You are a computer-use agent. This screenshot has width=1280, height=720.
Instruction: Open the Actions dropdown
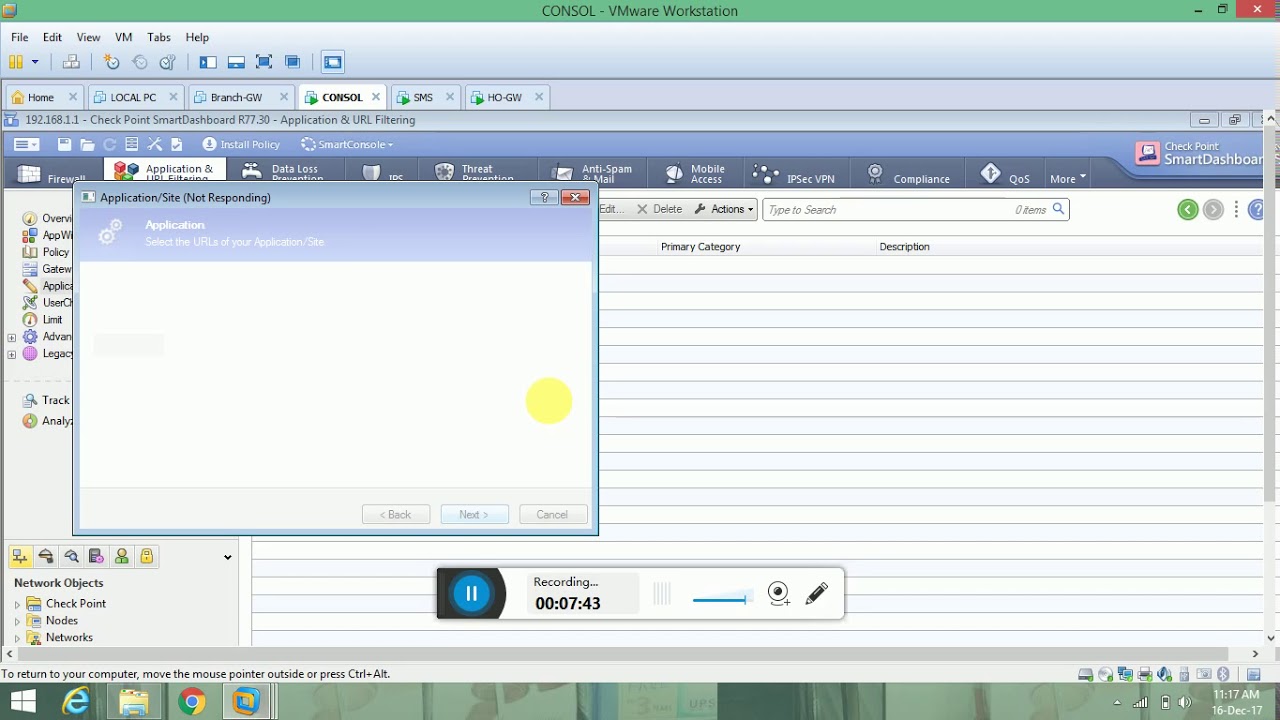tap(724, 209)
